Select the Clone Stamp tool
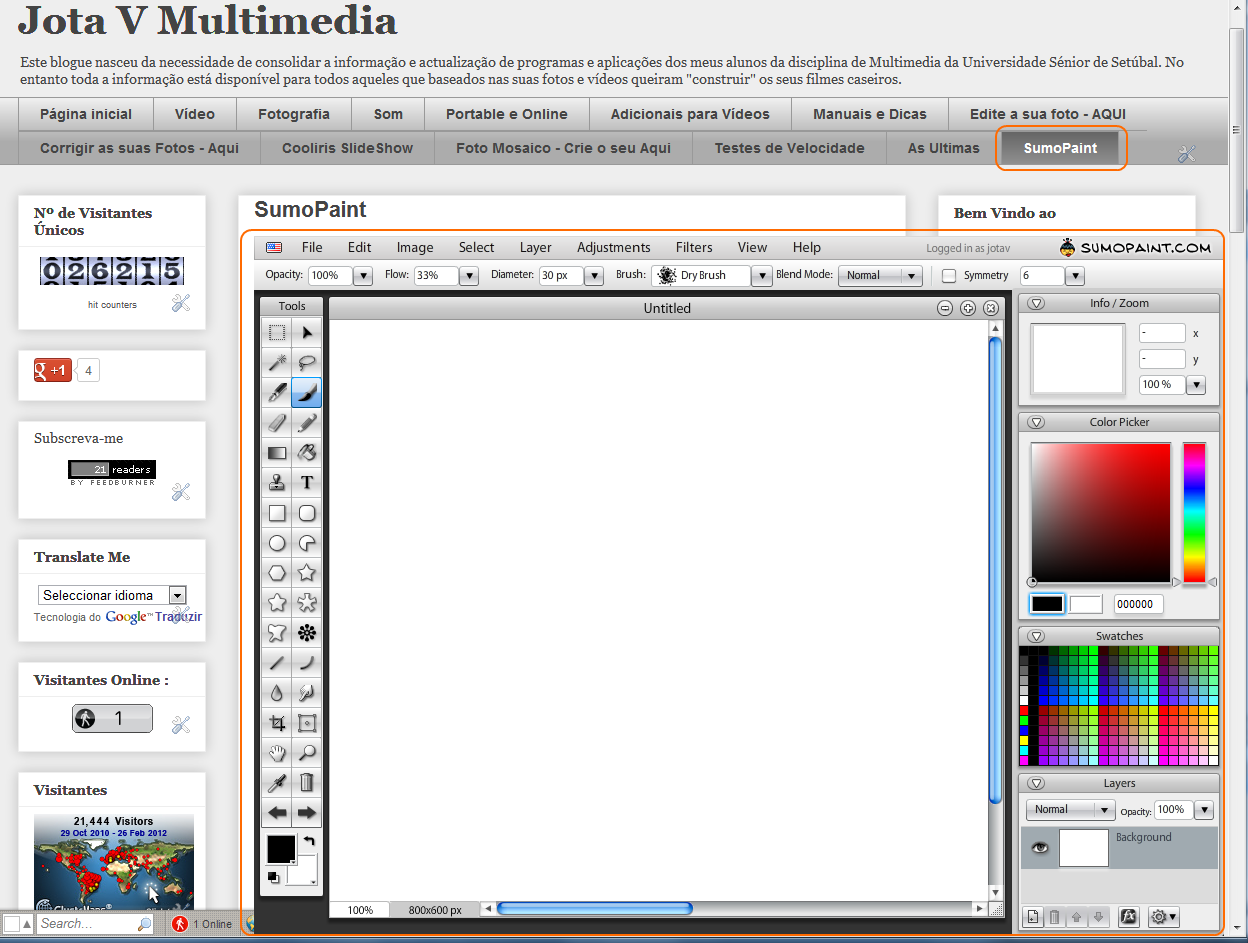Viewport: 1248px width, 943px height. [x=277, y=483]
